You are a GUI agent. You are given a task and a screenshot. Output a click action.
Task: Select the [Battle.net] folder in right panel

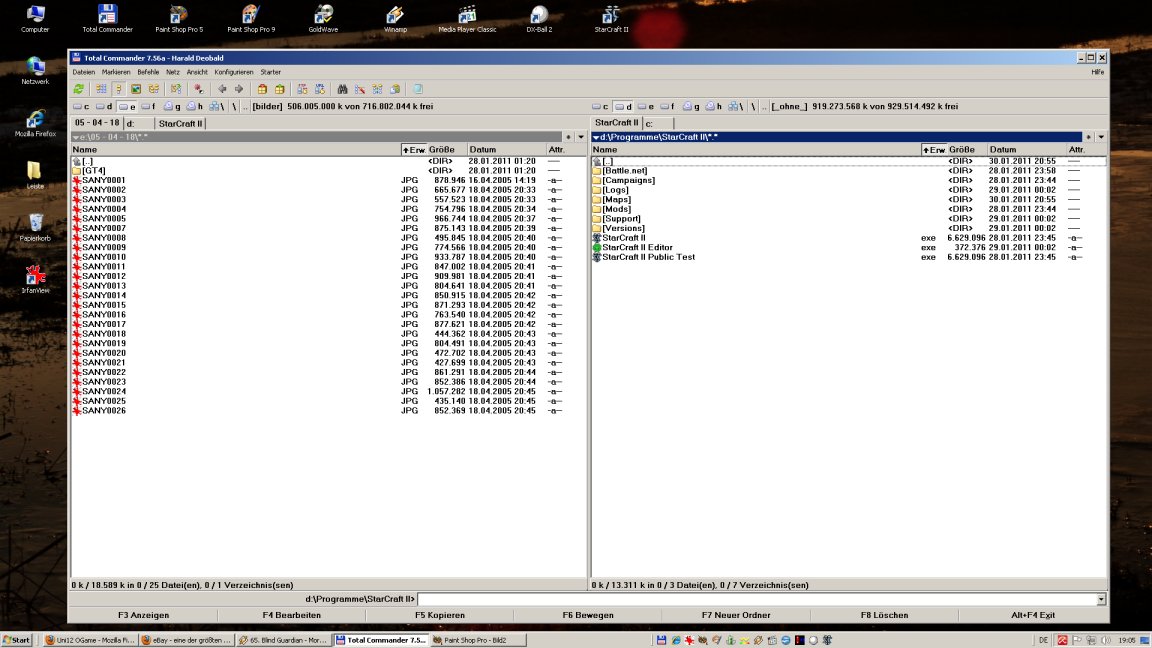click(x=624, y=170)
